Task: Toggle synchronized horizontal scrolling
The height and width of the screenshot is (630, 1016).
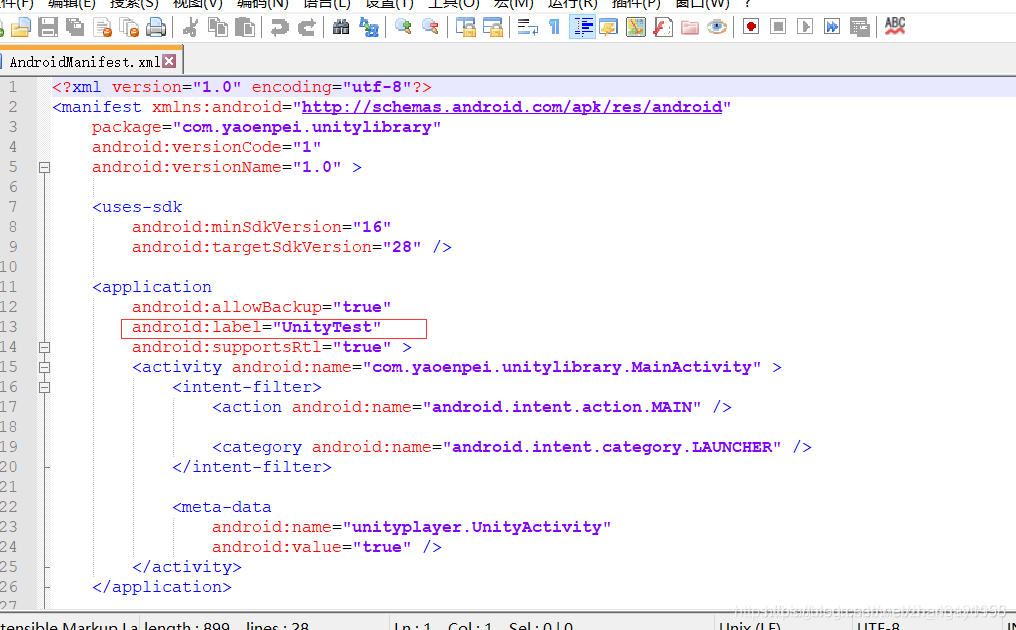Action: pos(492,27)
